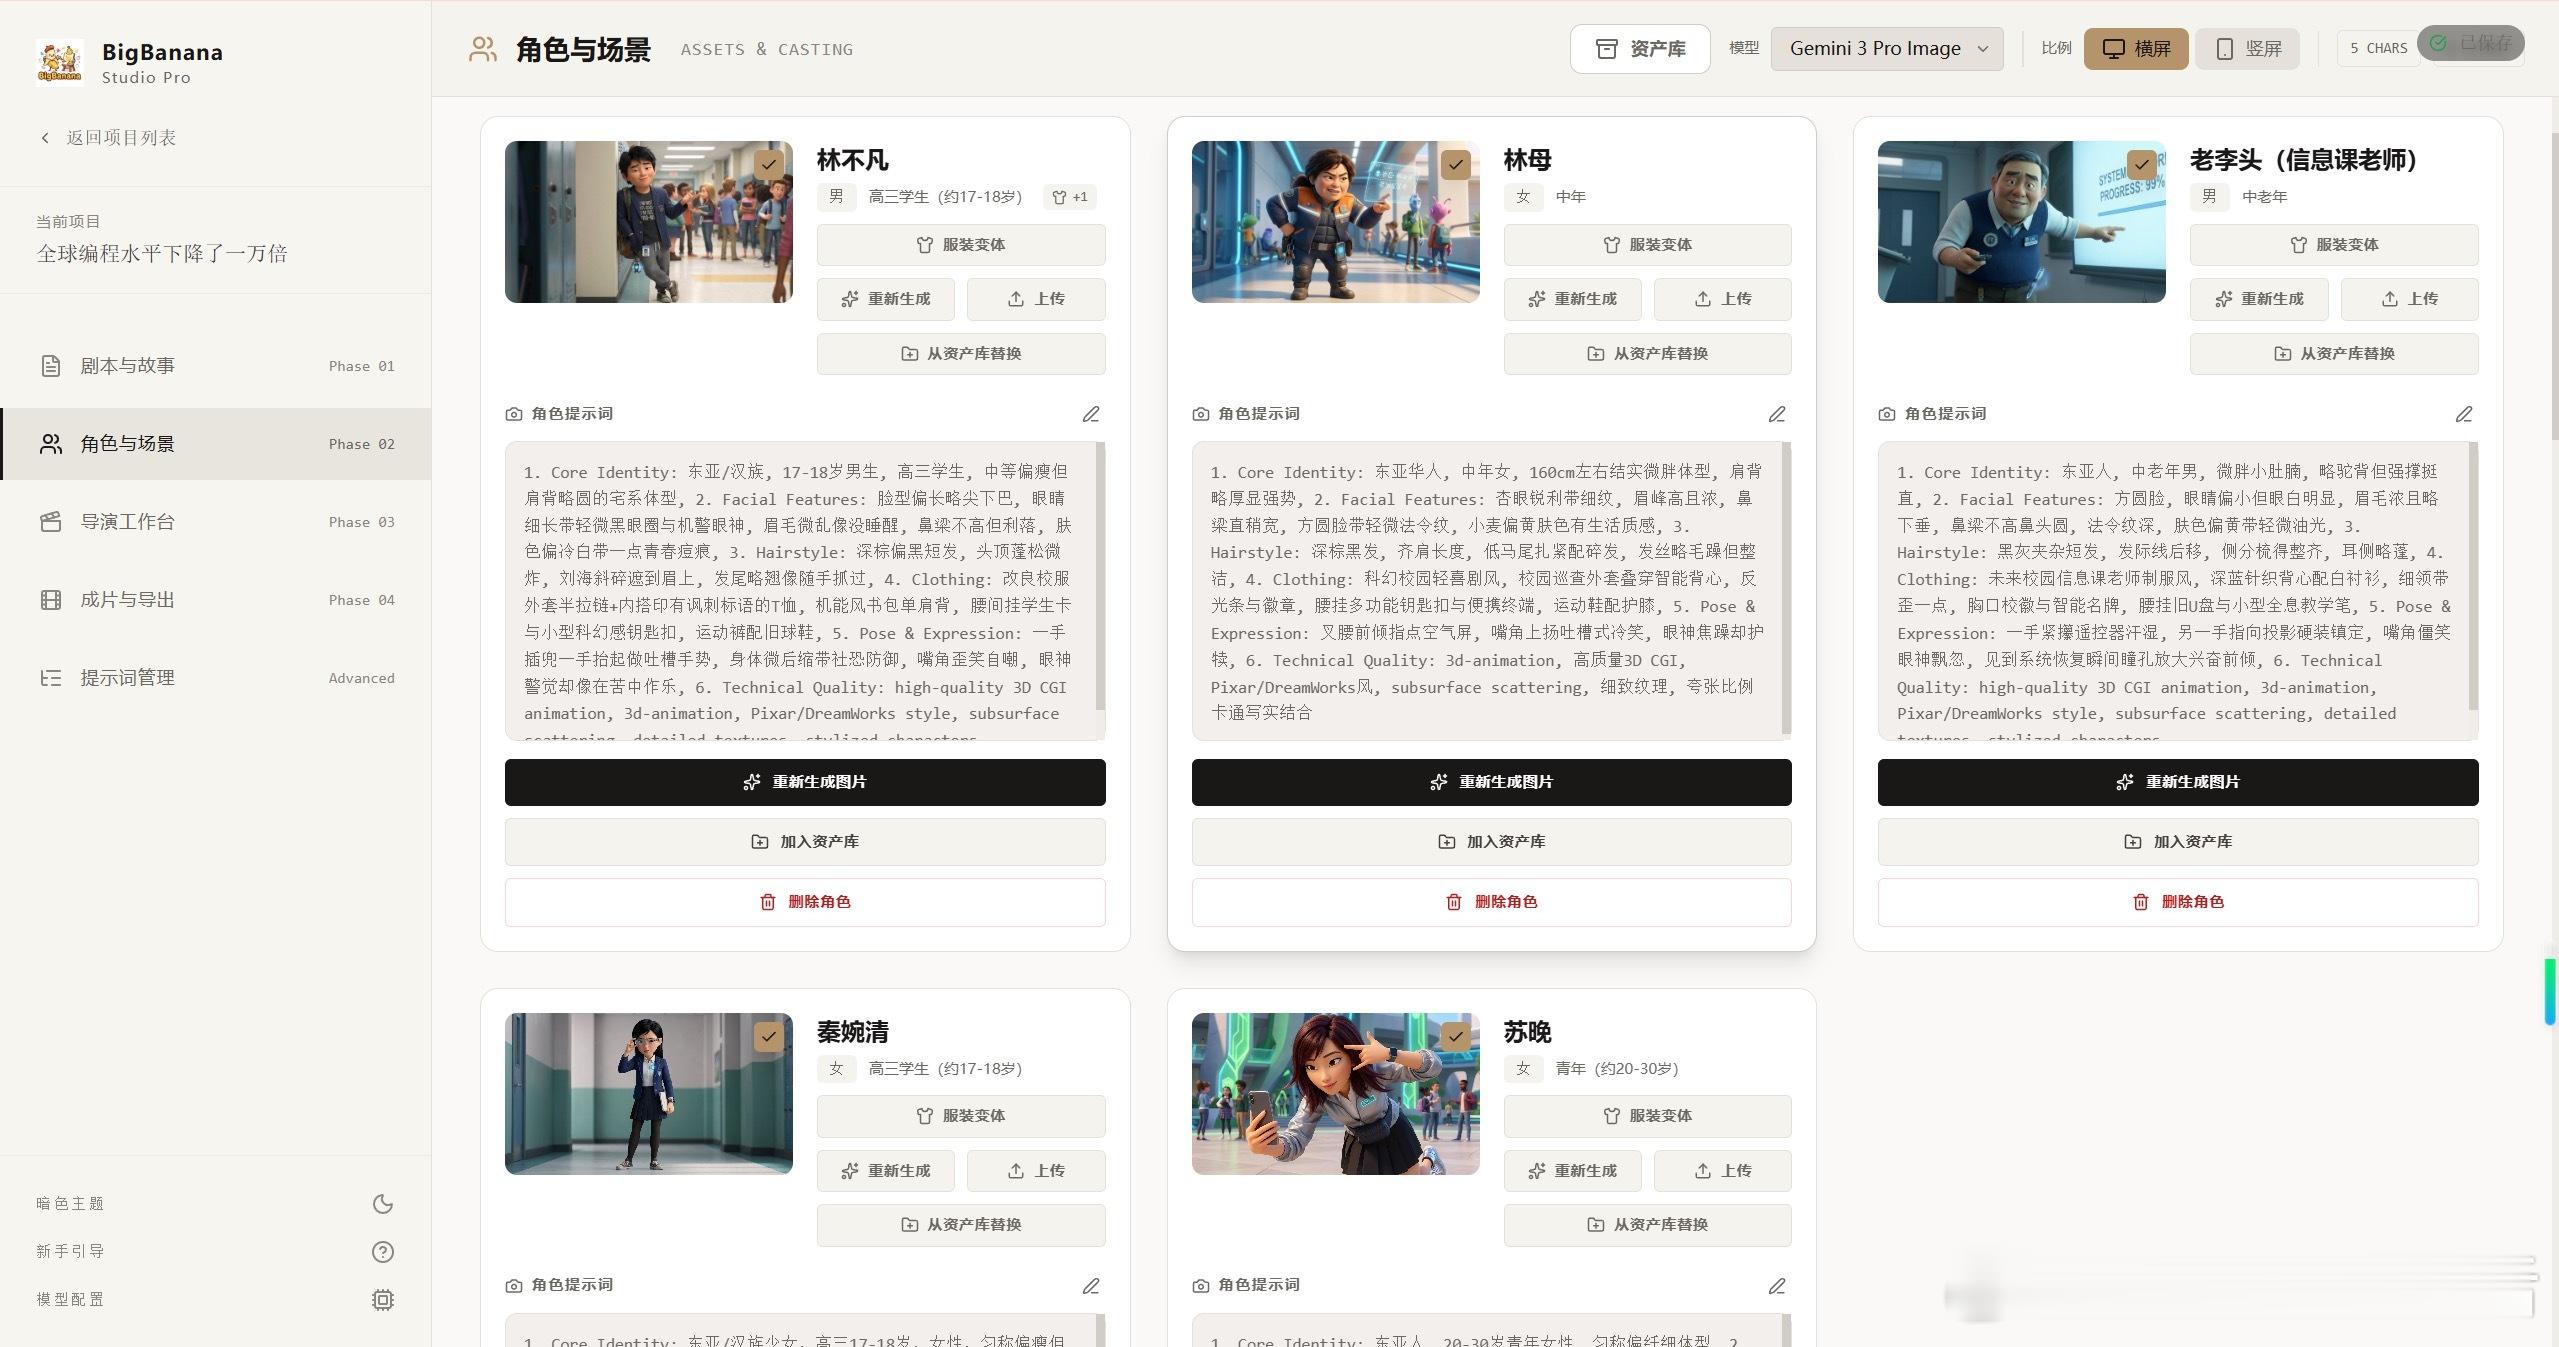Viewport: 2559px width, 1347px height.
Task: Uncheck the checkbox on 林母's image
Action: (x=1455, y=164)
